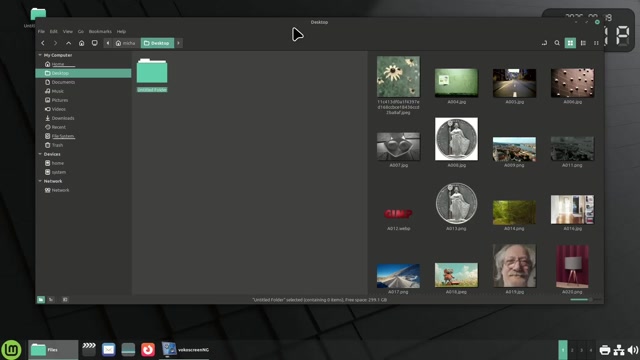Switch to compact view
This screenshot has height=360, width=640.
coord(596,43)
